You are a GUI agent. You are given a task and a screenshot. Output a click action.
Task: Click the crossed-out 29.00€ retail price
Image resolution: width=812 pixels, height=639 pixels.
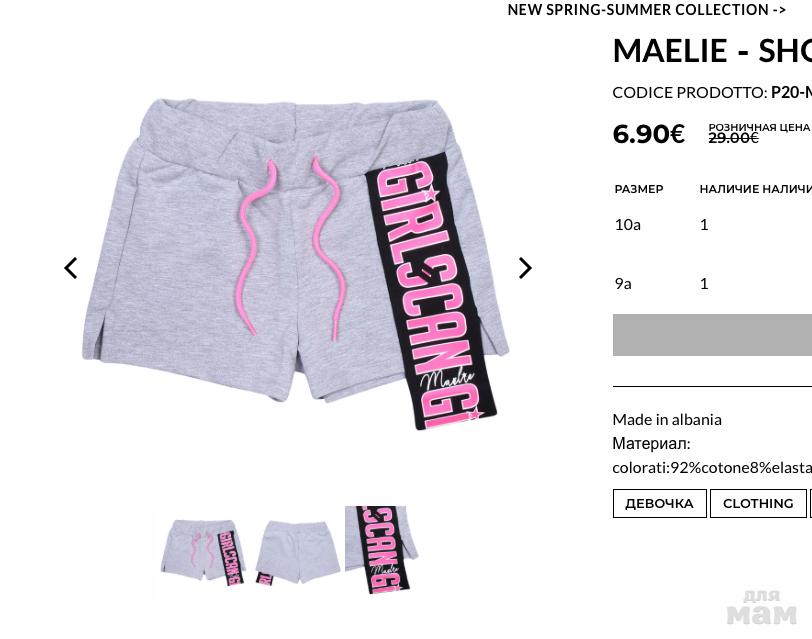[733, 138]
